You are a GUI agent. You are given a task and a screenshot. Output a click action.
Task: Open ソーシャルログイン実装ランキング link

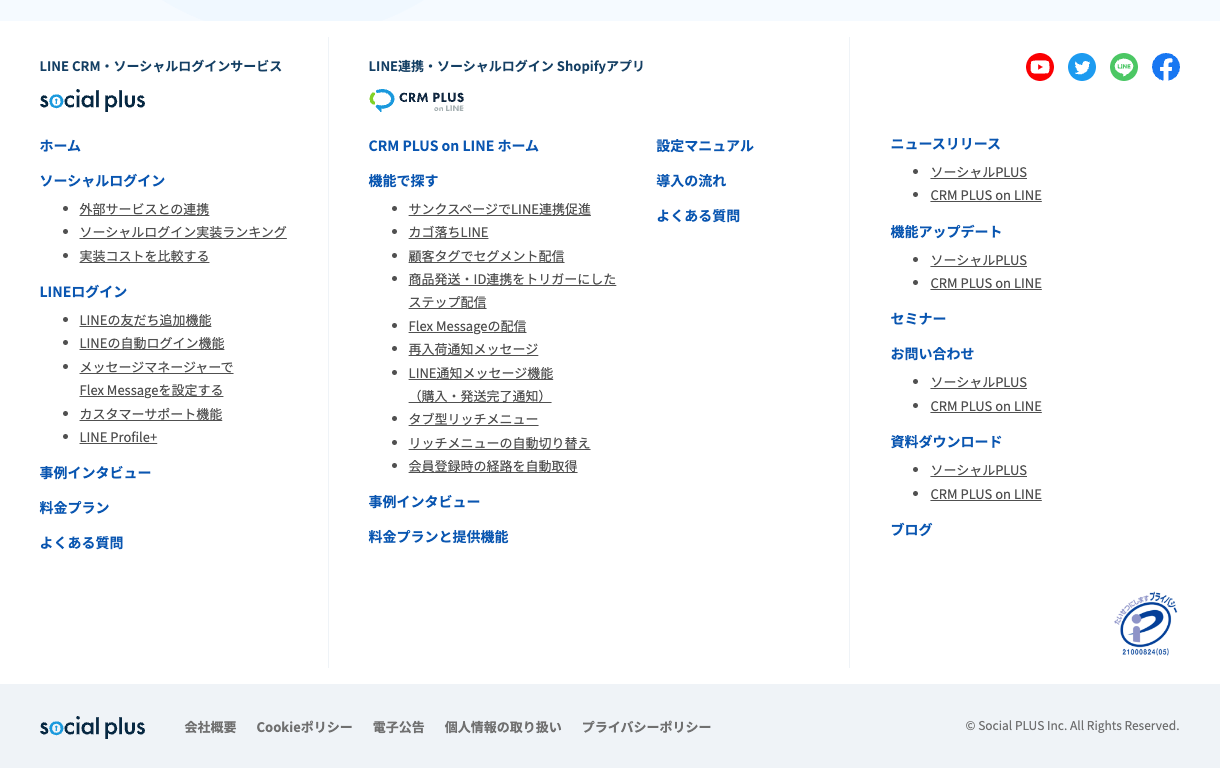tap(183, 232)
